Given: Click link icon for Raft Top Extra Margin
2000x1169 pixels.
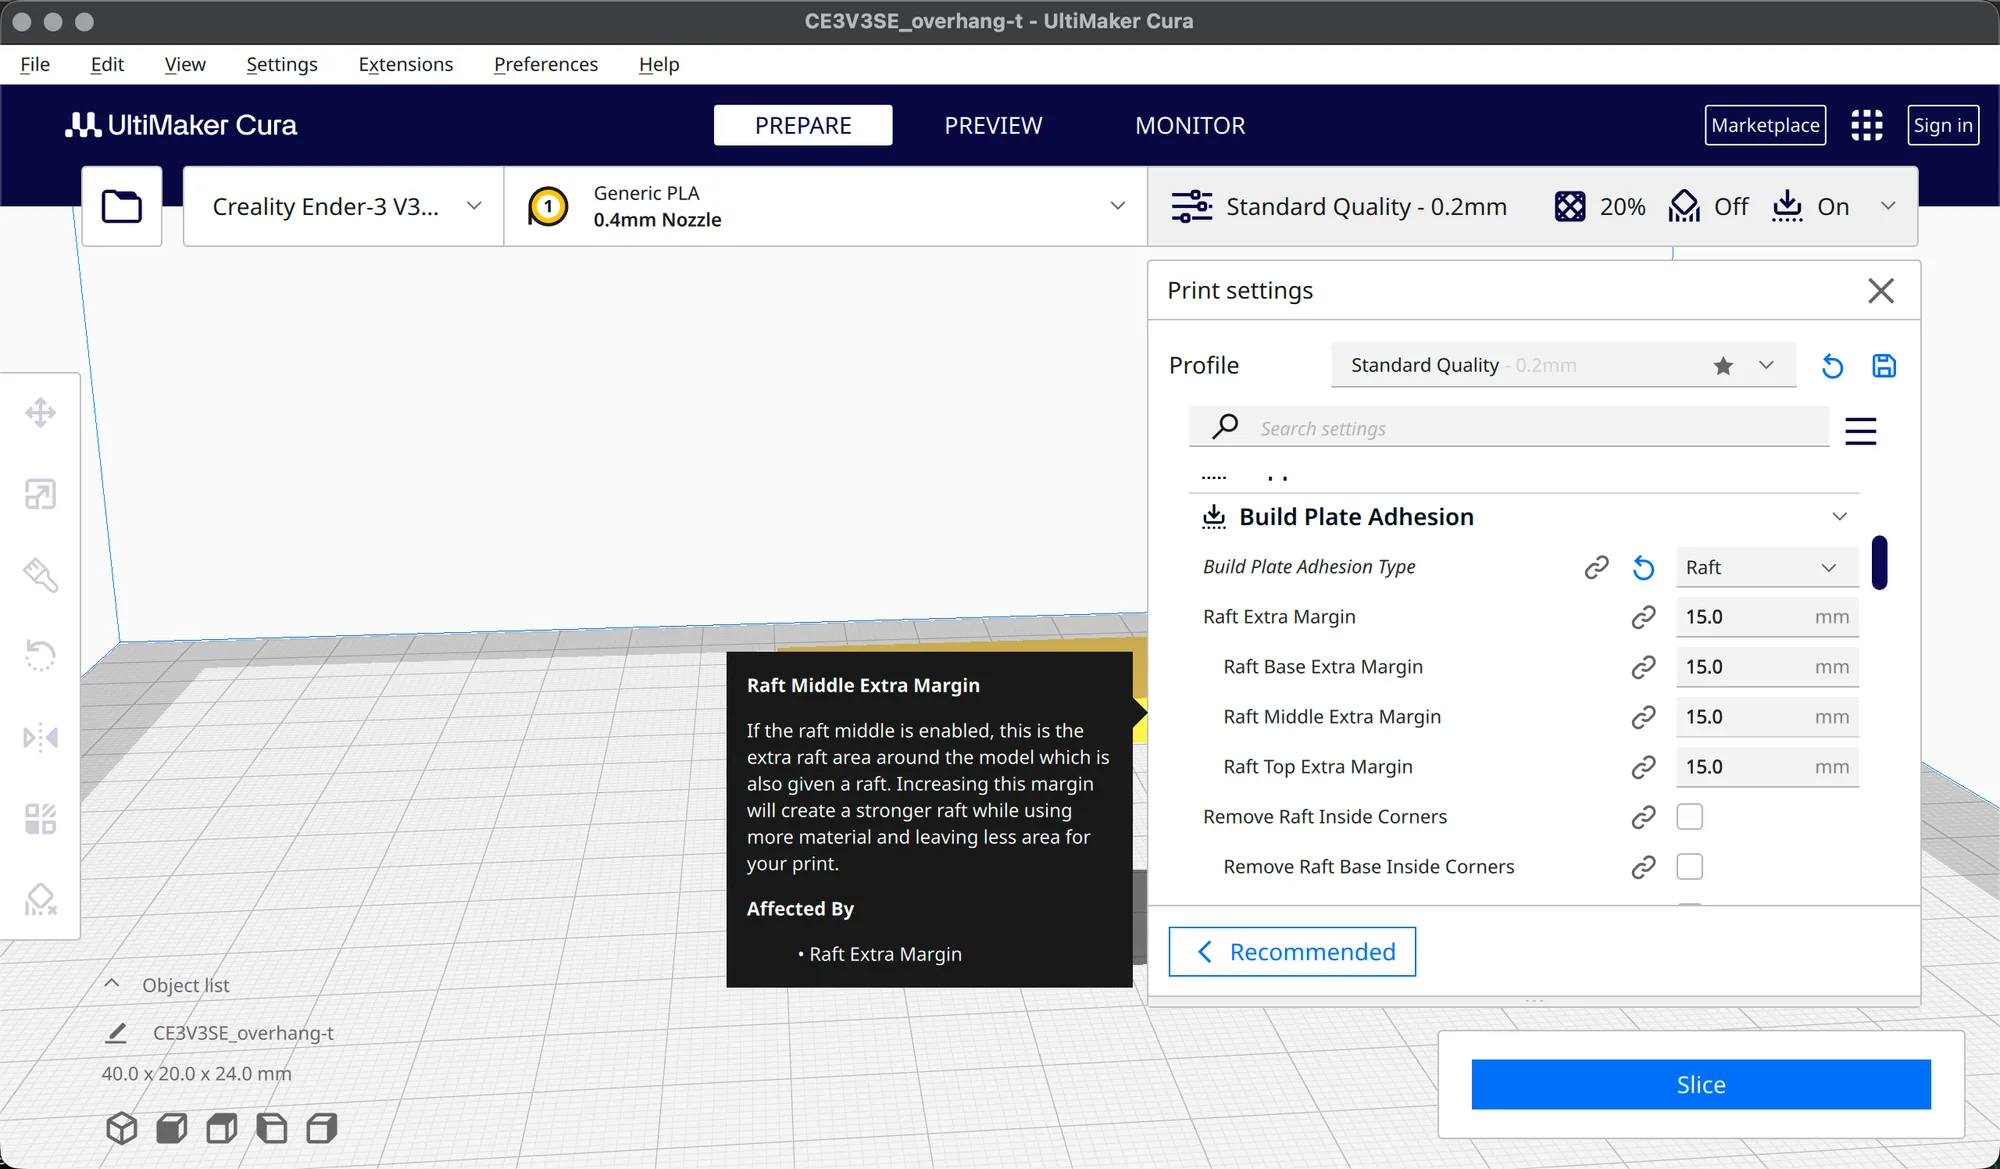Looking at the screenshot, I should (x=1643, y=767).
